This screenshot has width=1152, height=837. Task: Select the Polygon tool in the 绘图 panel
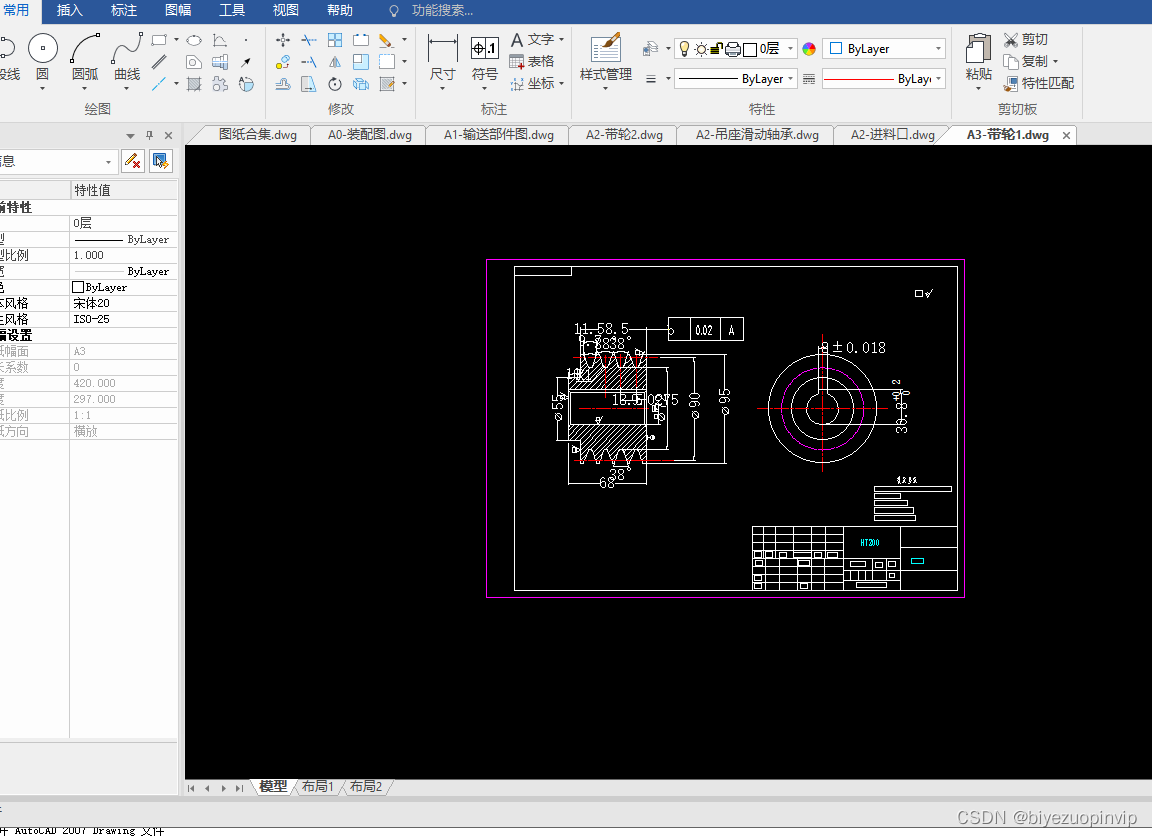click(194, 62)
